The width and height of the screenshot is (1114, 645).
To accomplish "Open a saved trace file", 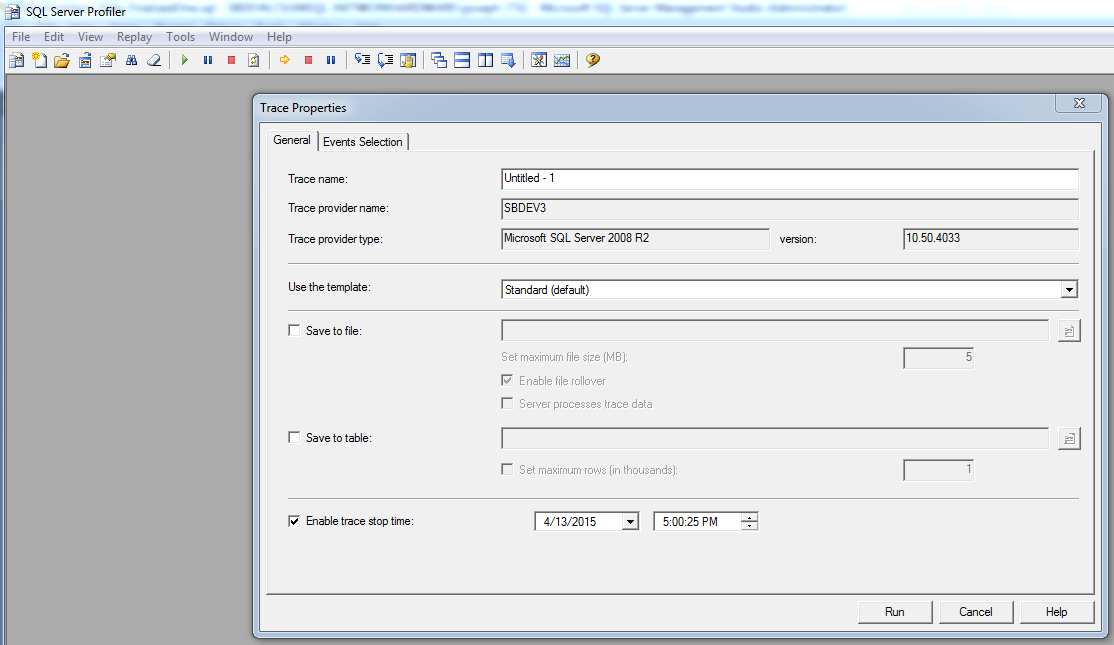I will (62, 60).
